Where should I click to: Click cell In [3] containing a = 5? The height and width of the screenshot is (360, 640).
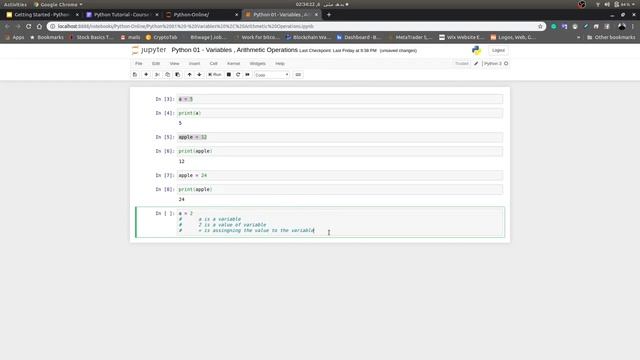pos(340,99)
